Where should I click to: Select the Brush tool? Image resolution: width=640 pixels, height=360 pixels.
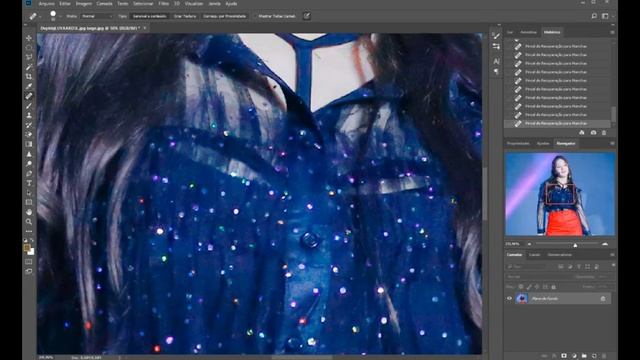(x=29, y=106)
